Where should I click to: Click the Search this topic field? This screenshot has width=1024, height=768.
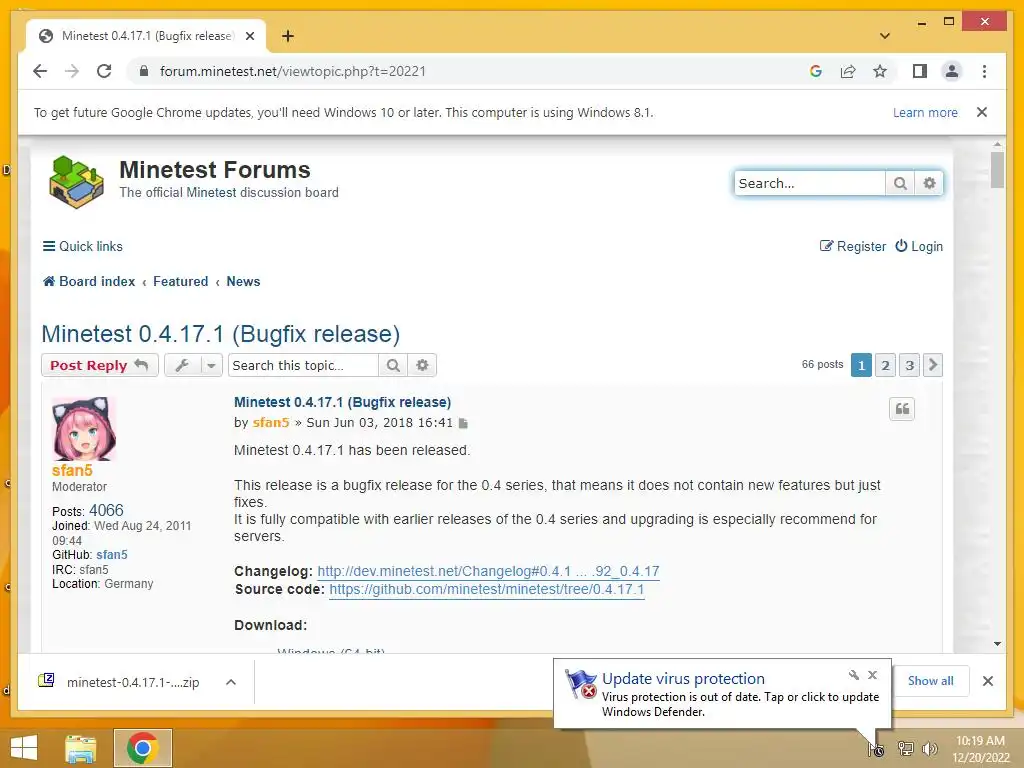tap(303, 365)
